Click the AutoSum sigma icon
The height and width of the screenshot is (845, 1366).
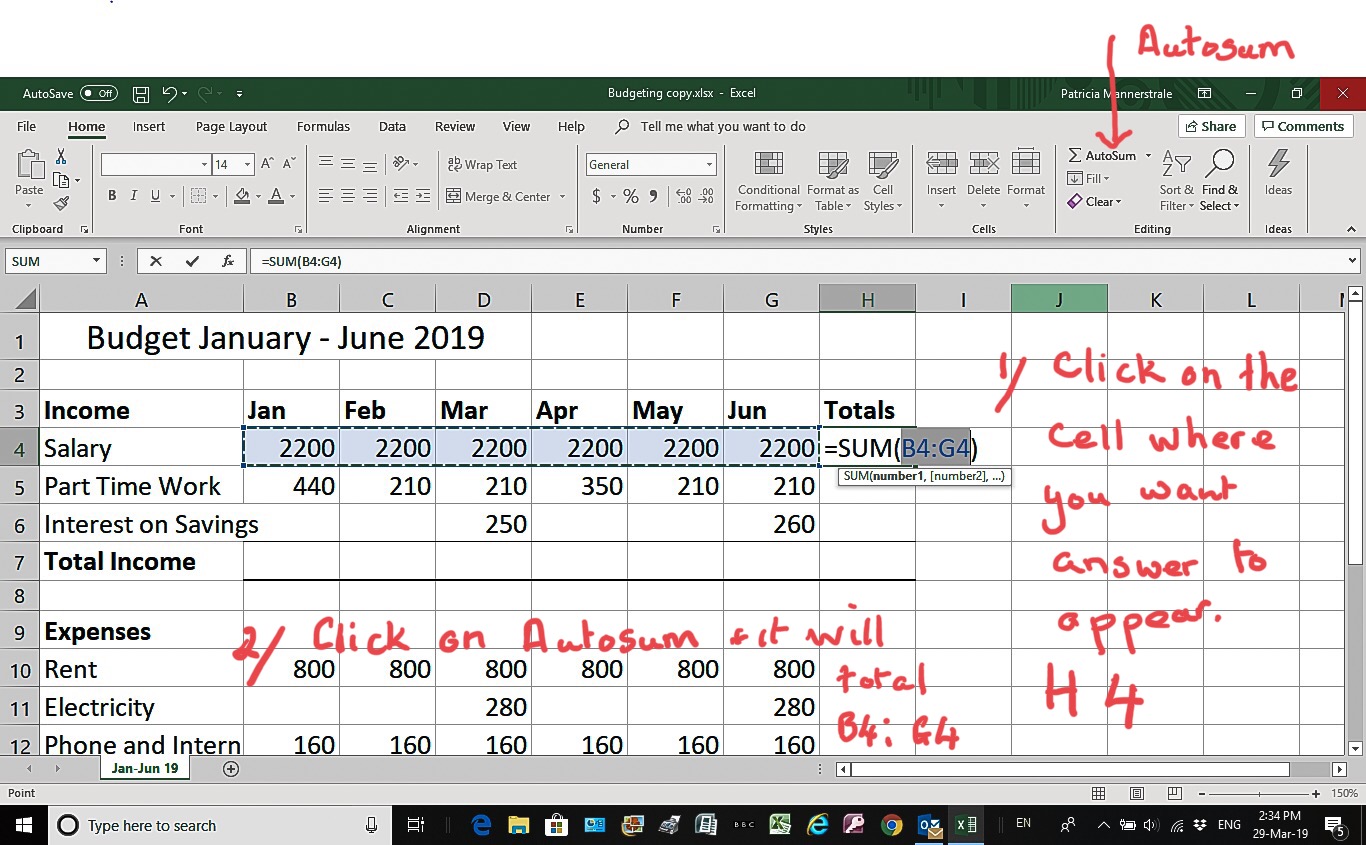point(1075,155)
